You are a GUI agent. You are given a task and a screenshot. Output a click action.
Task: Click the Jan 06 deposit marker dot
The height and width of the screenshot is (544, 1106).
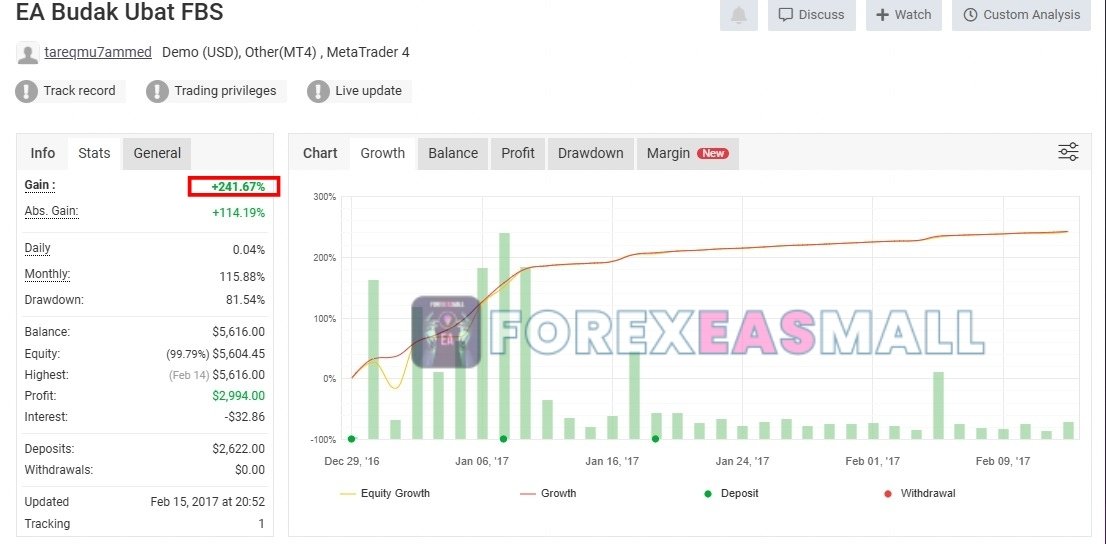click(504, 439)
